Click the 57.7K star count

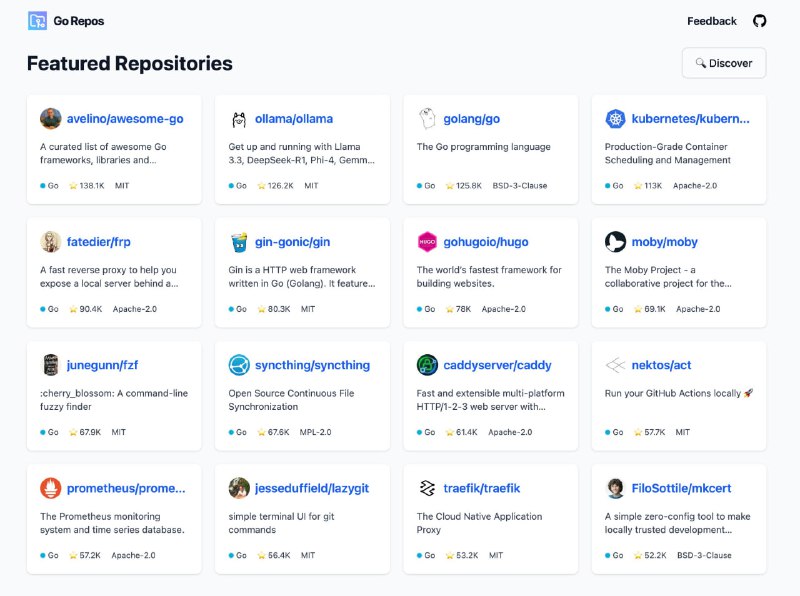point(655,432)
